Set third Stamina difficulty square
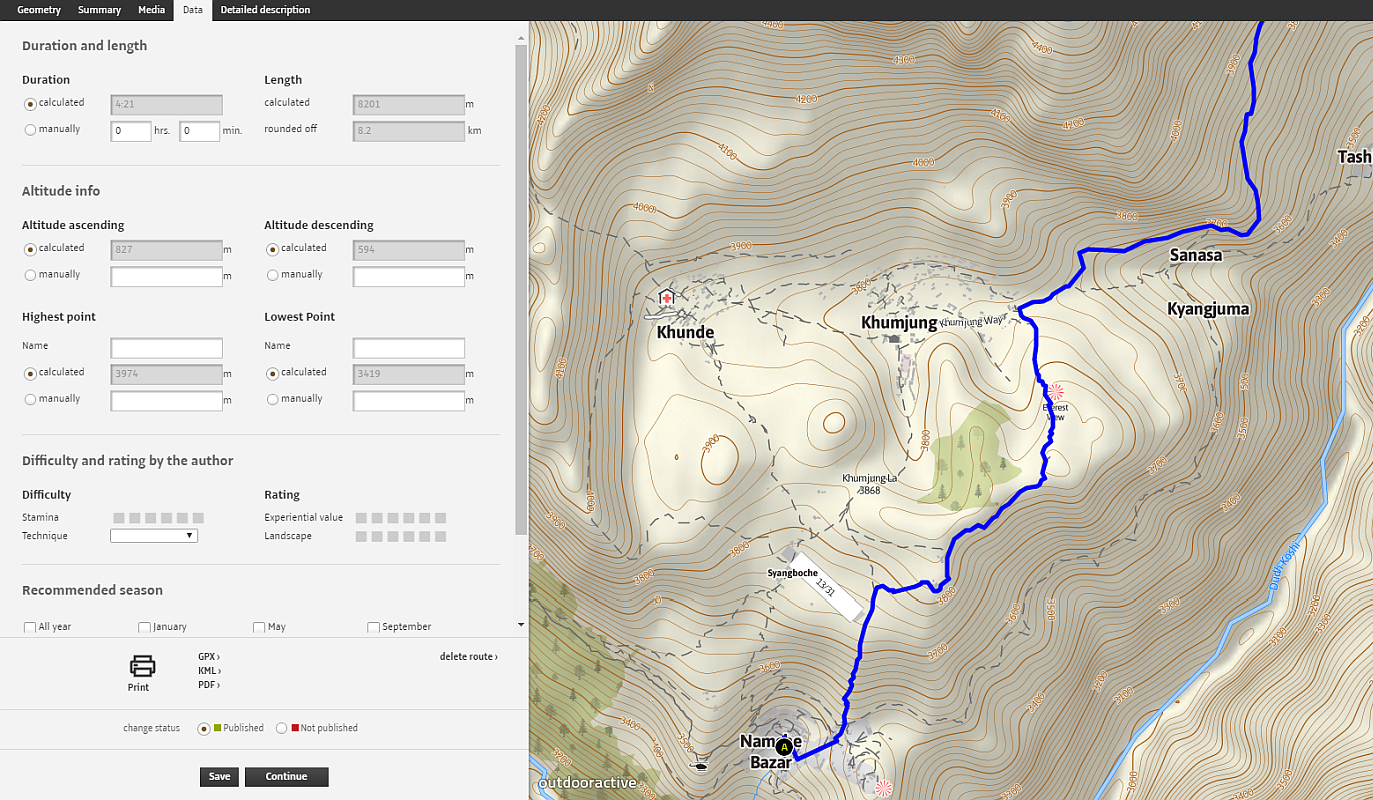 pos(151,518)
